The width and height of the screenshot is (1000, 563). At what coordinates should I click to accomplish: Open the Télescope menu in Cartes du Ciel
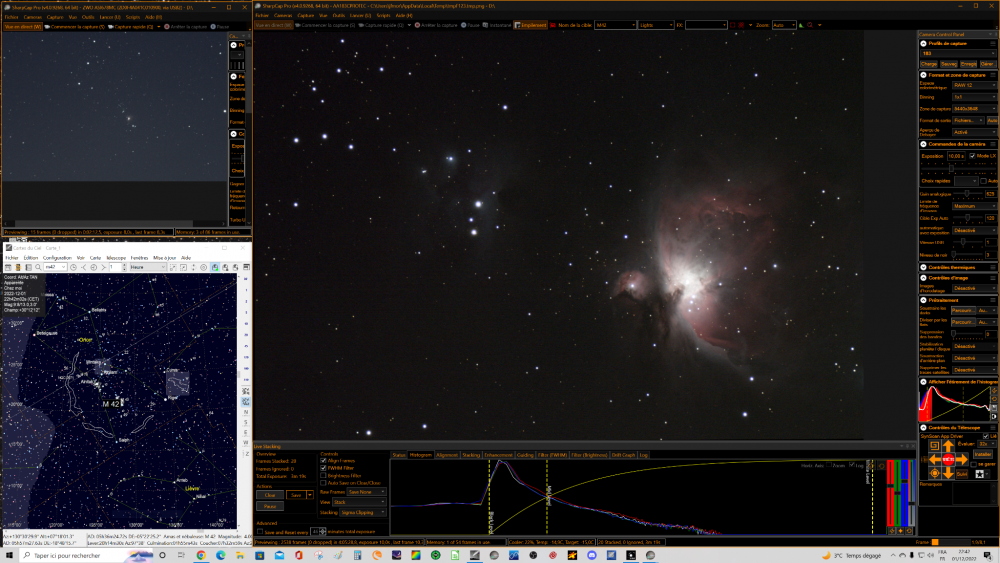(116, 257)
